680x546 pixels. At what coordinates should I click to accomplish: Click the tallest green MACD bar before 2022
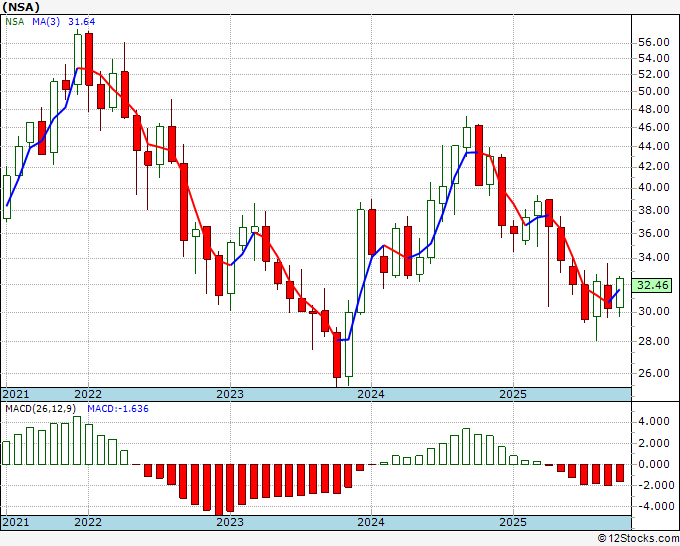point(77,440)
